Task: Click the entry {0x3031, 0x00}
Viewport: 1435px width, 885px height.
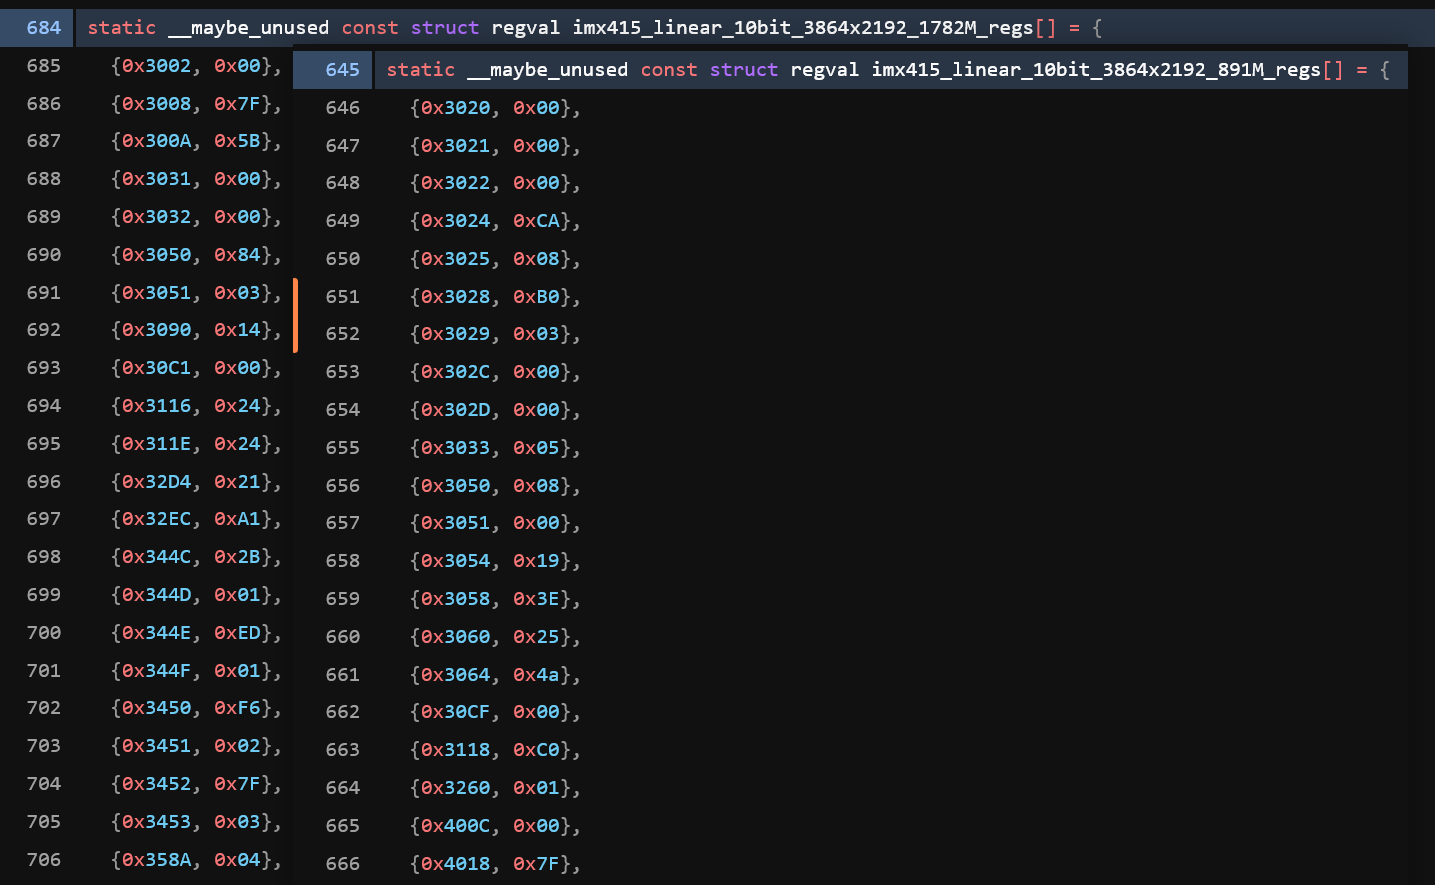Action: [196, 179]
